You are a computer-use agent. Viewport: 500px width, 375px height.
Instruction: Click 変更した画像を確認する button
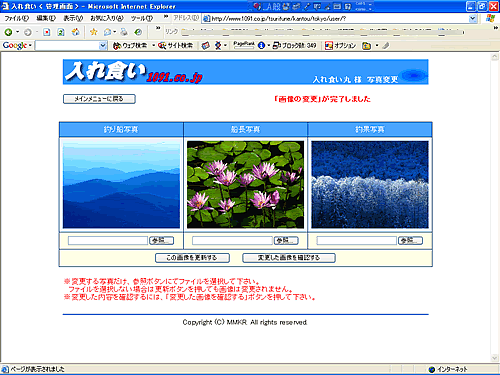[289, 258]
